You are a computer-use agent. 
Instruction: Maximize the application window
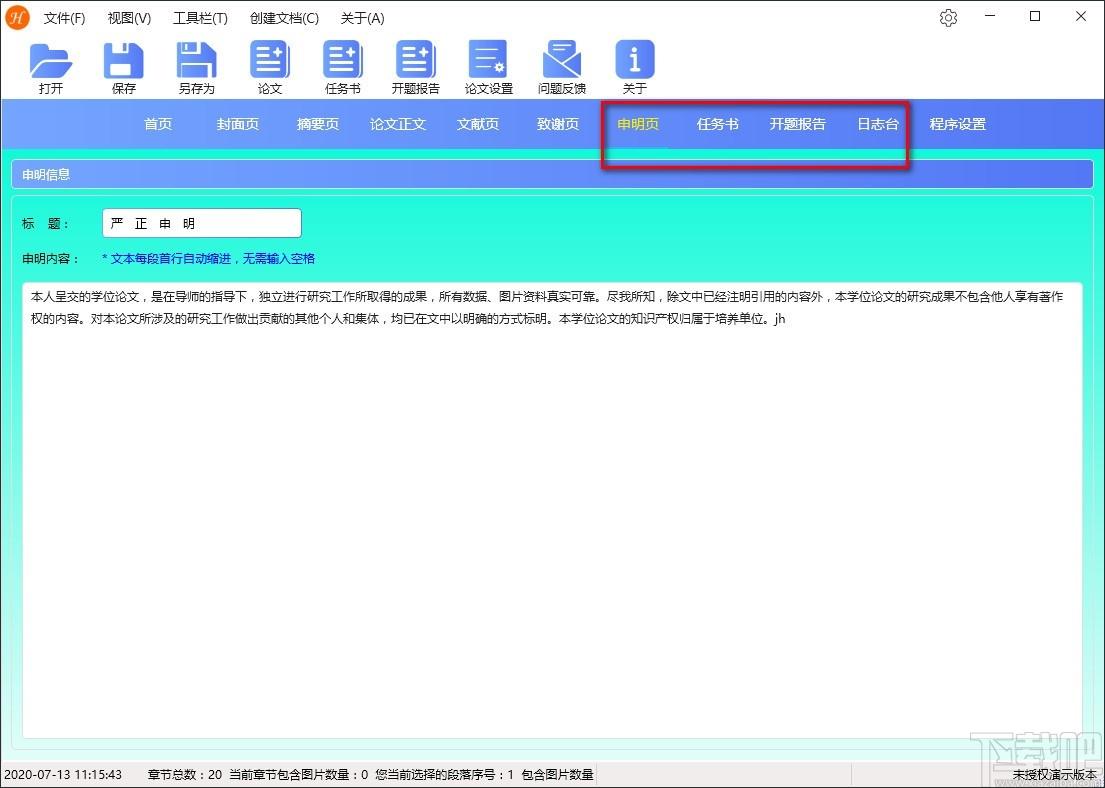click(1035, 16)
